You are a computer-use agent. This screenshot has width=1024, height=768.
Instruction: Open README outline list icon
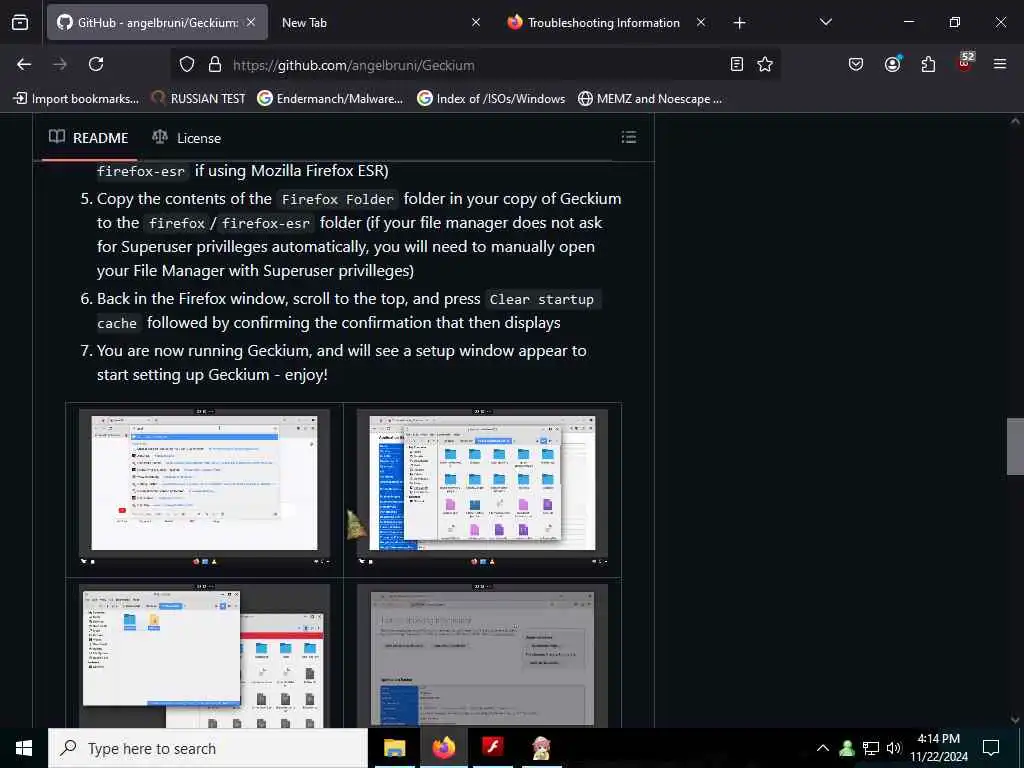[x=629, y=137]
